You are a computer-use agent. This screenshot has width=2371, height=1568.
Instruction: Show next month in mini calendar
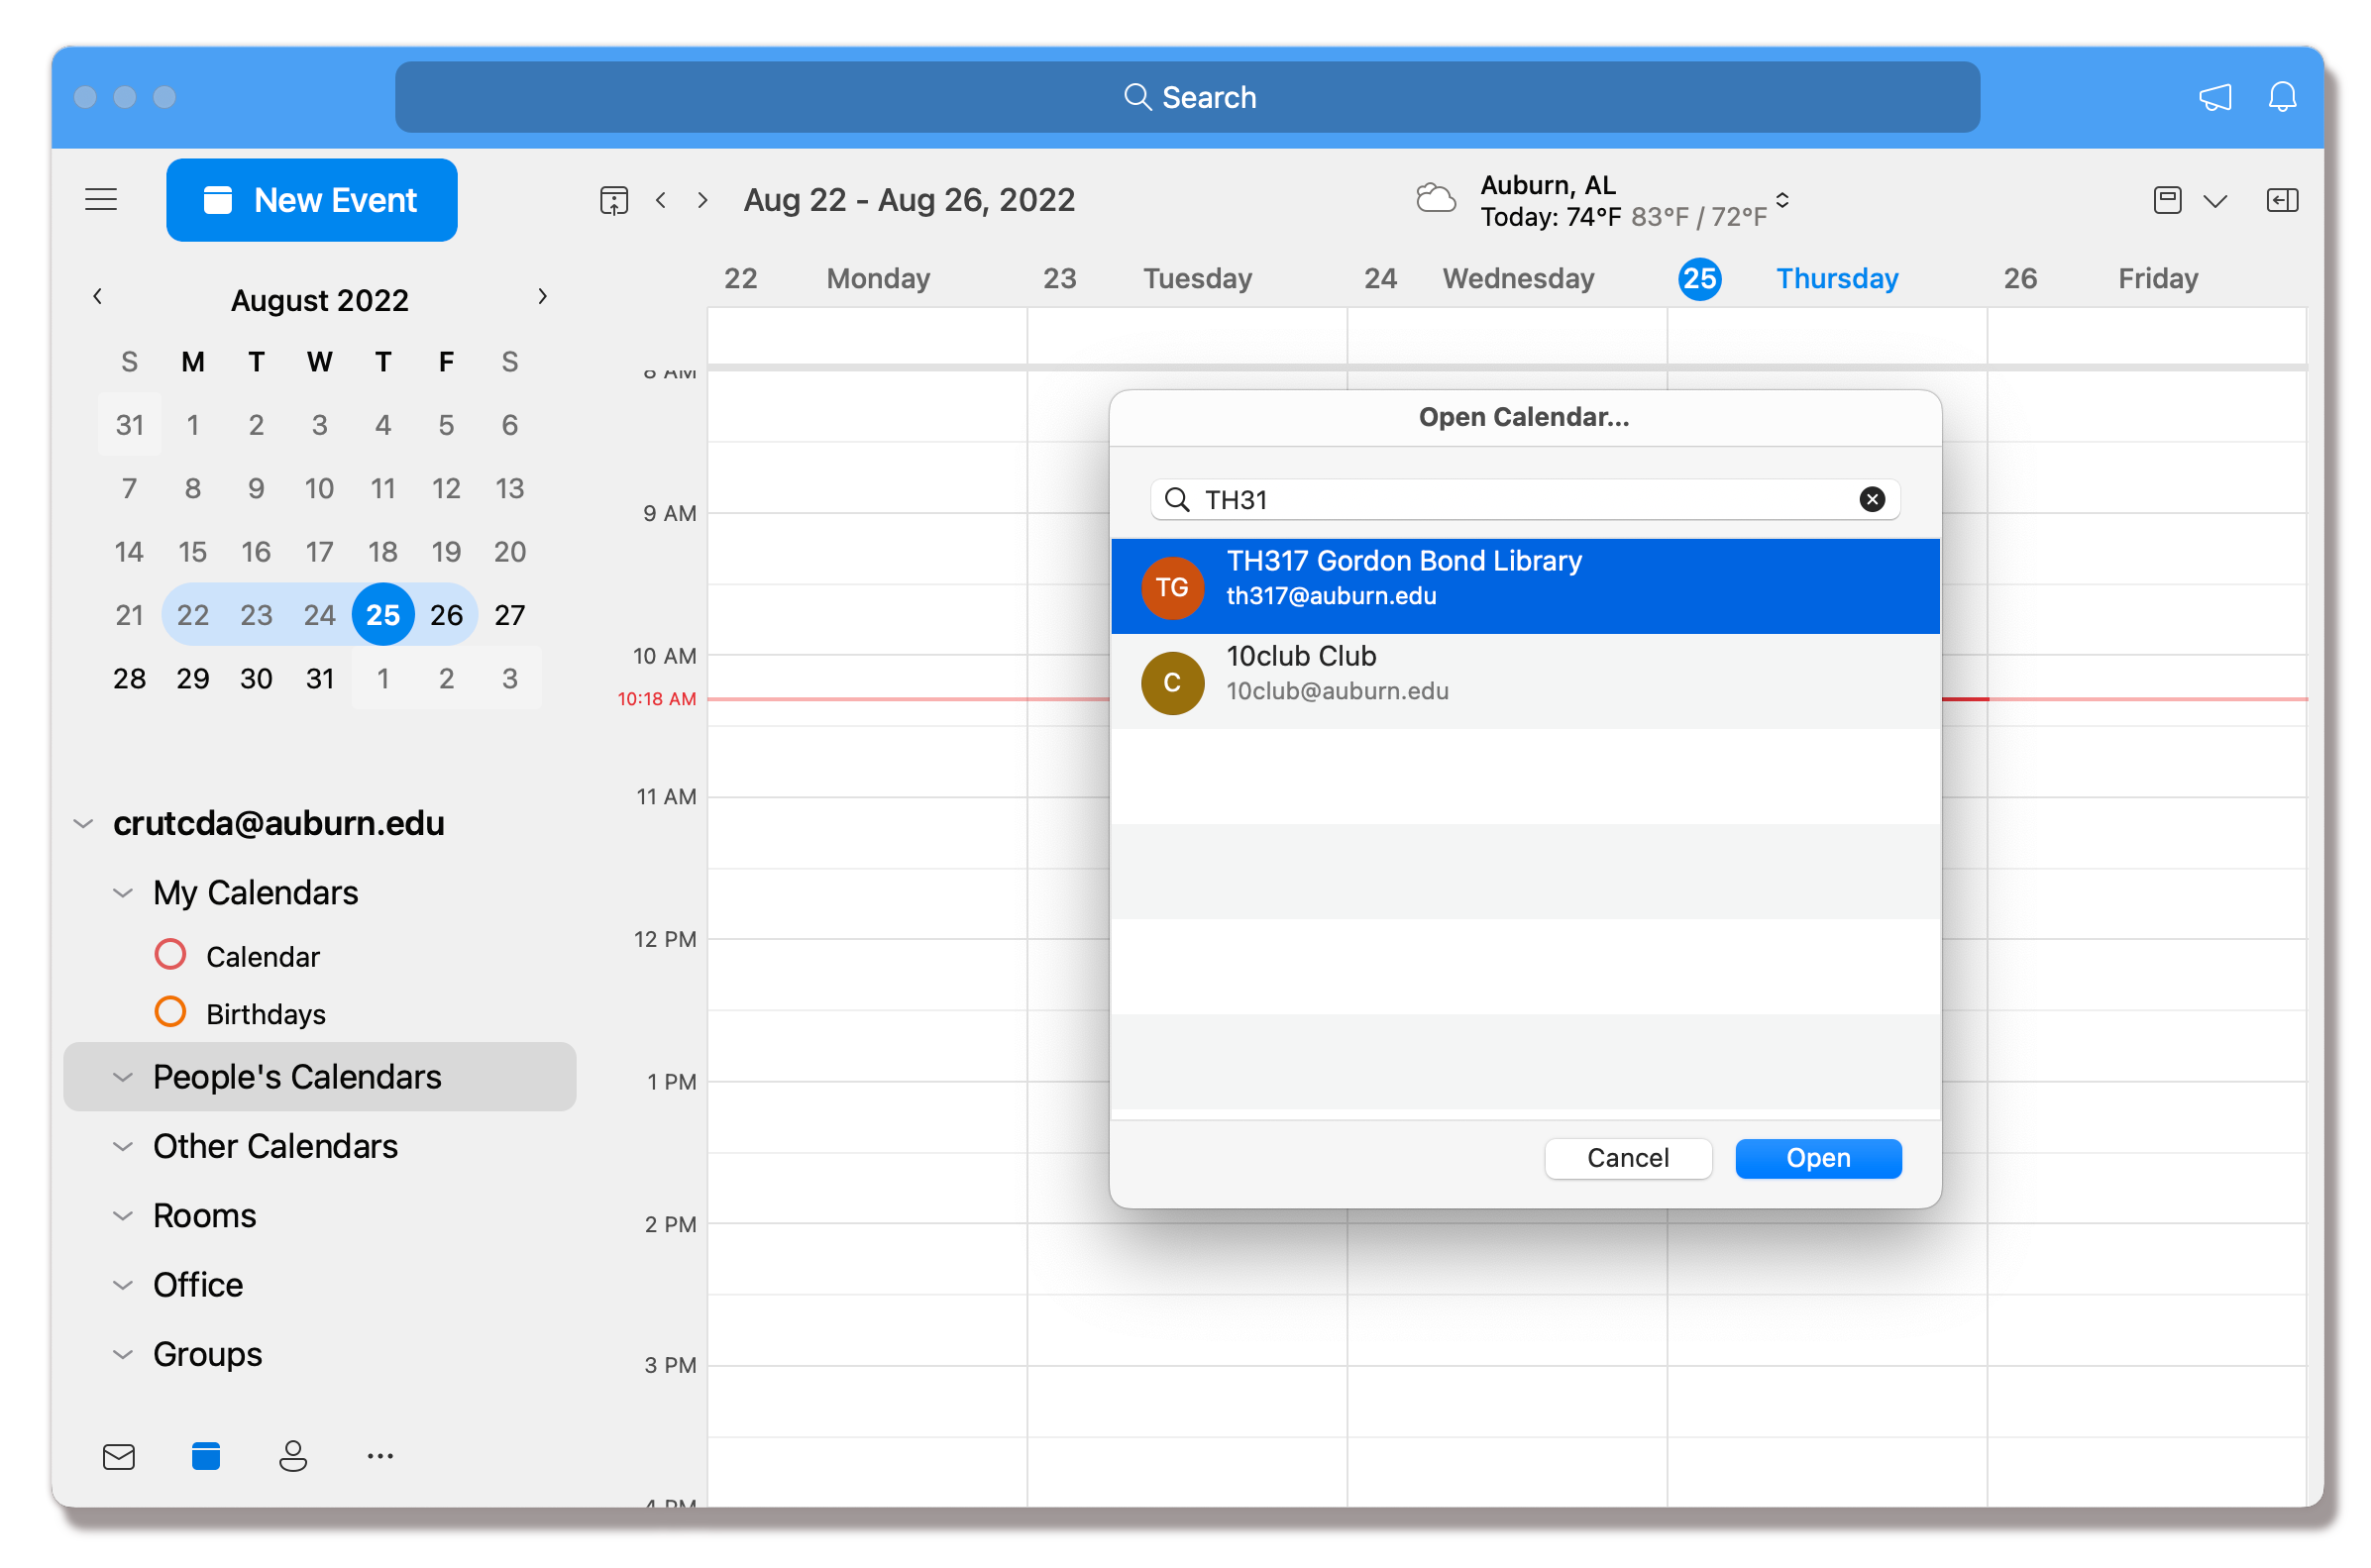coord(542,296)
